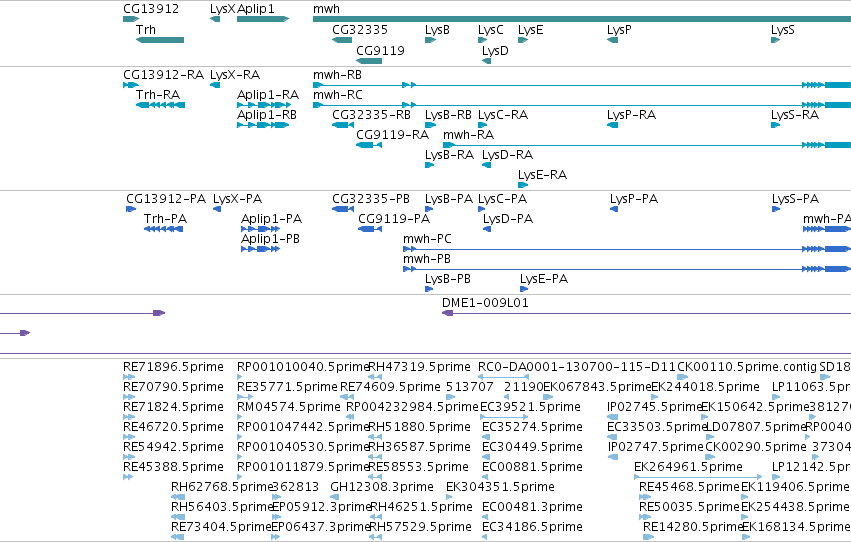Select the CG13912-PA protein

131,209
